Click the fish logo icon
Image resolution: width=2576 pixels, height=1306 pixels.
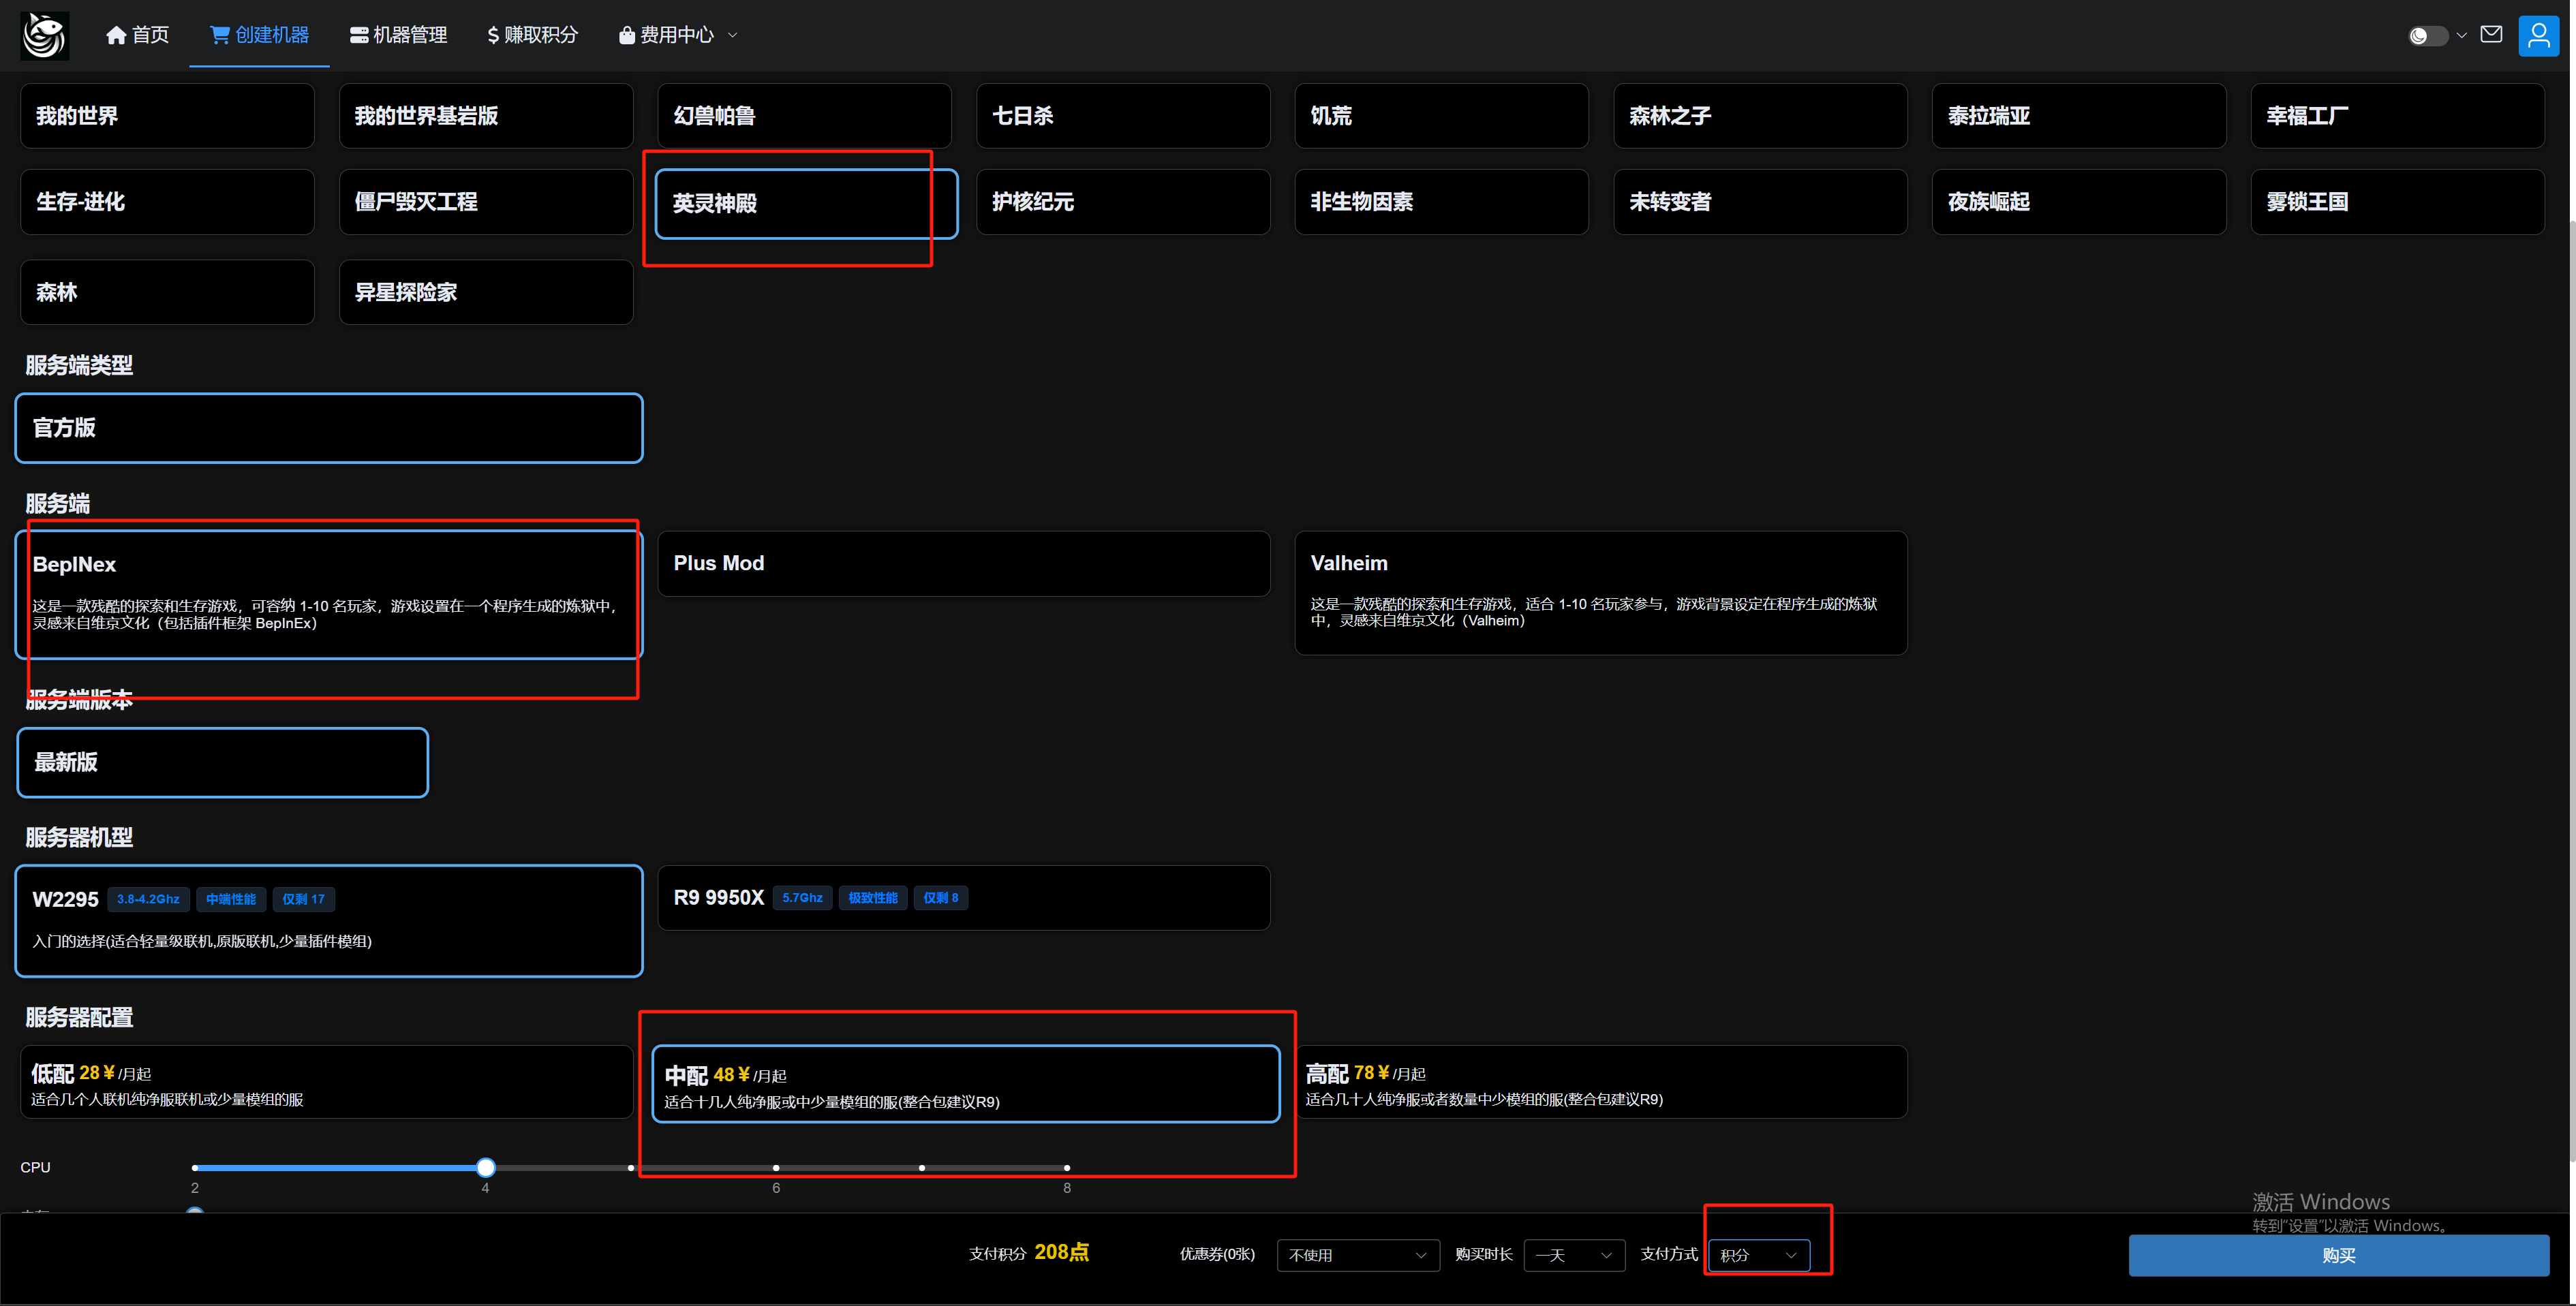point(44,36)
